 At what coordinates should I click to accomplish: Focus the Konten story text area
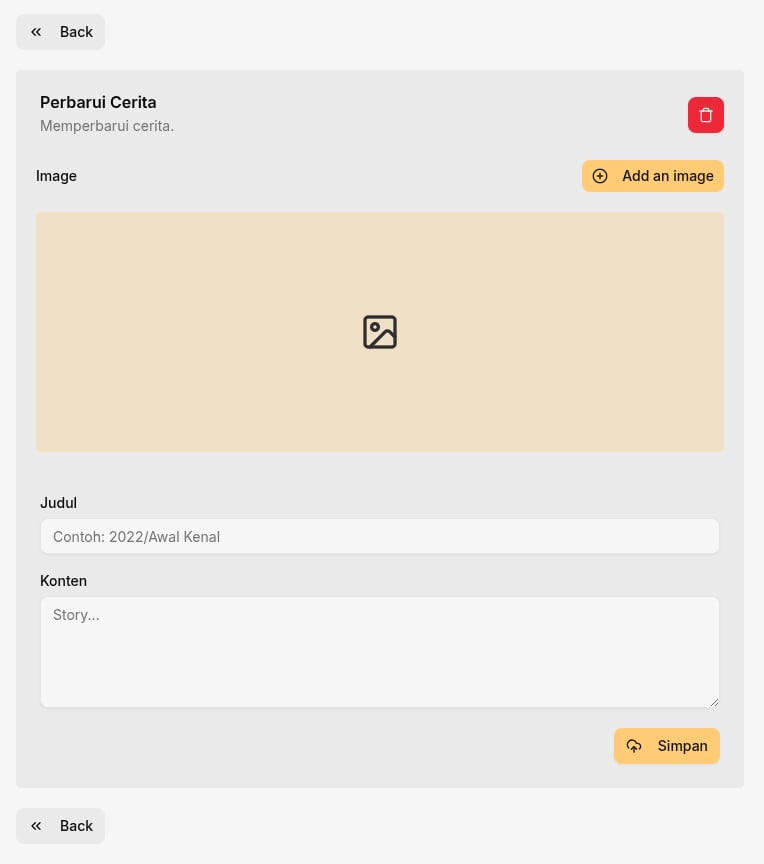(x=380, y=652)
